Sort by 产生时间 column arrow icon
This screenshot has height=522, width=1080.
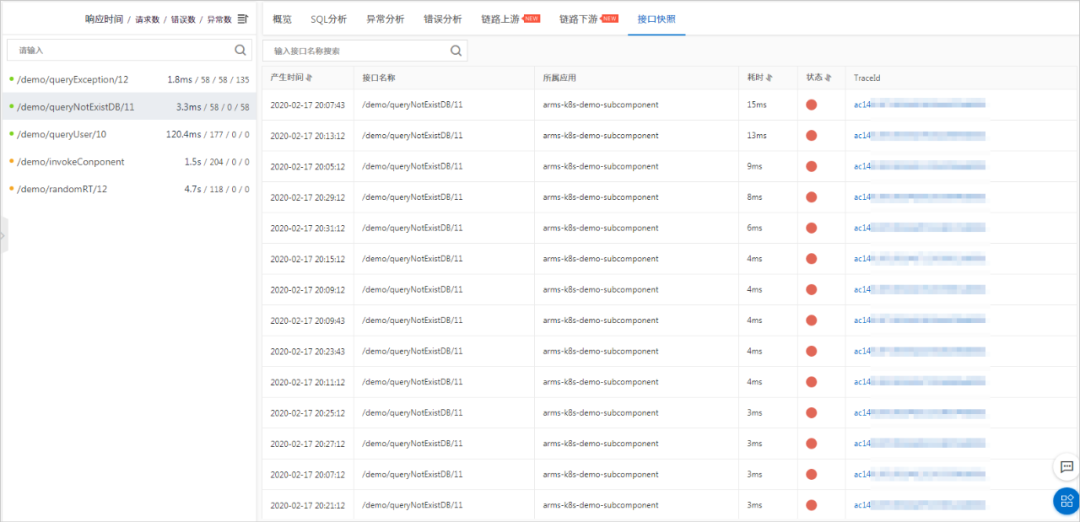pyautogui.click(x=310, y=78)
